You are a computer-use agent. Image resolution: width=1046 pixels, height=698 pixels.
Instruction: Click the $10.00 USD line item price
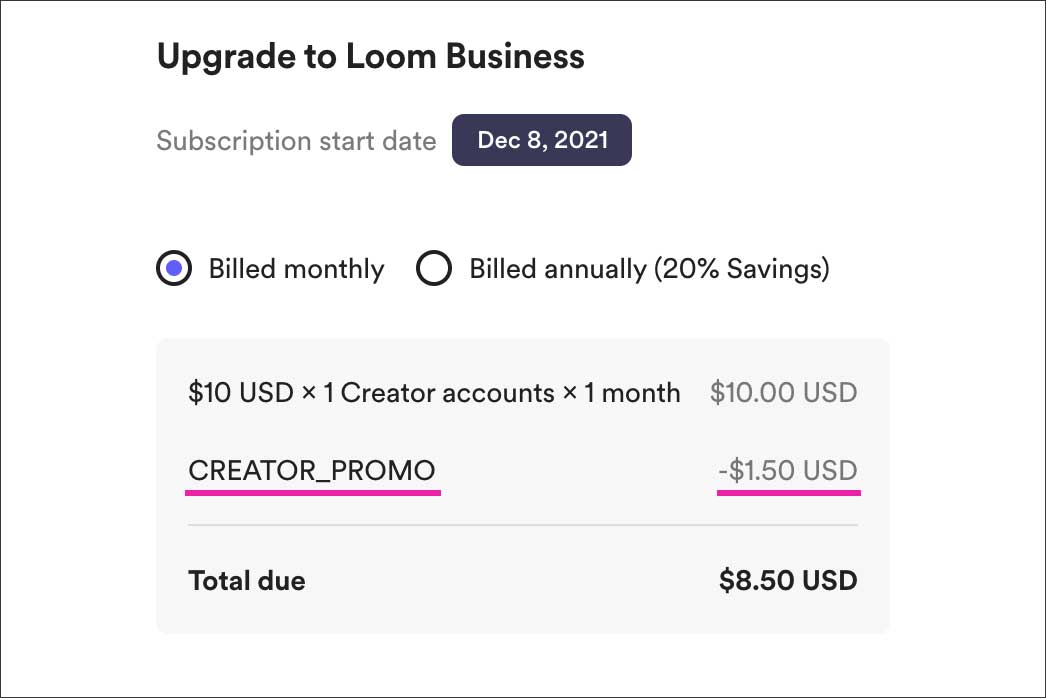coord(783,392)
